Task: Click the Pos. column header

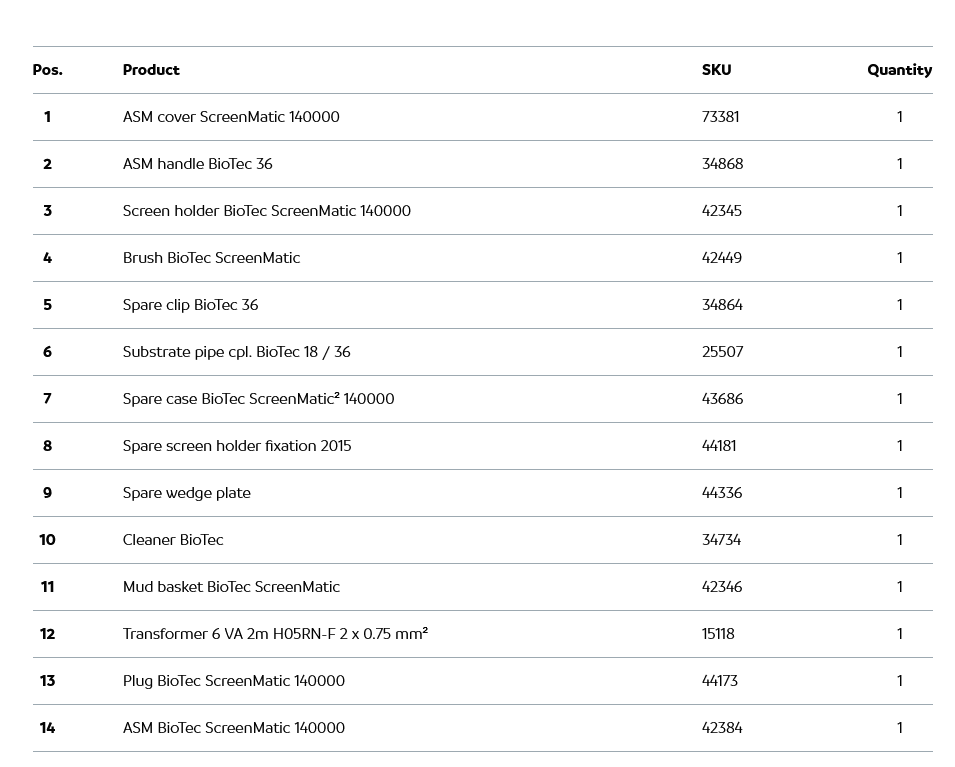Action: coord(47,70)
